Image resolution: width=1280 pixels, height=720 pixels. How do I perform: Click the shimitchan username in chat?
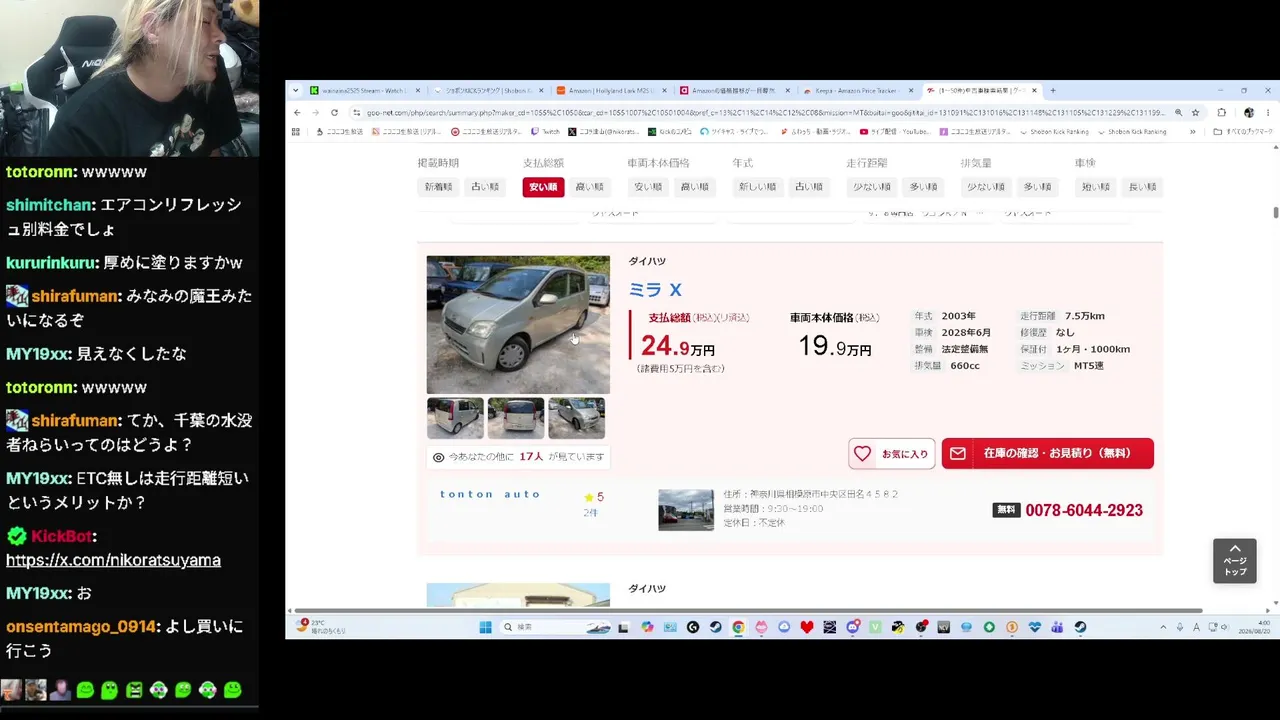(x=50, y=205)
